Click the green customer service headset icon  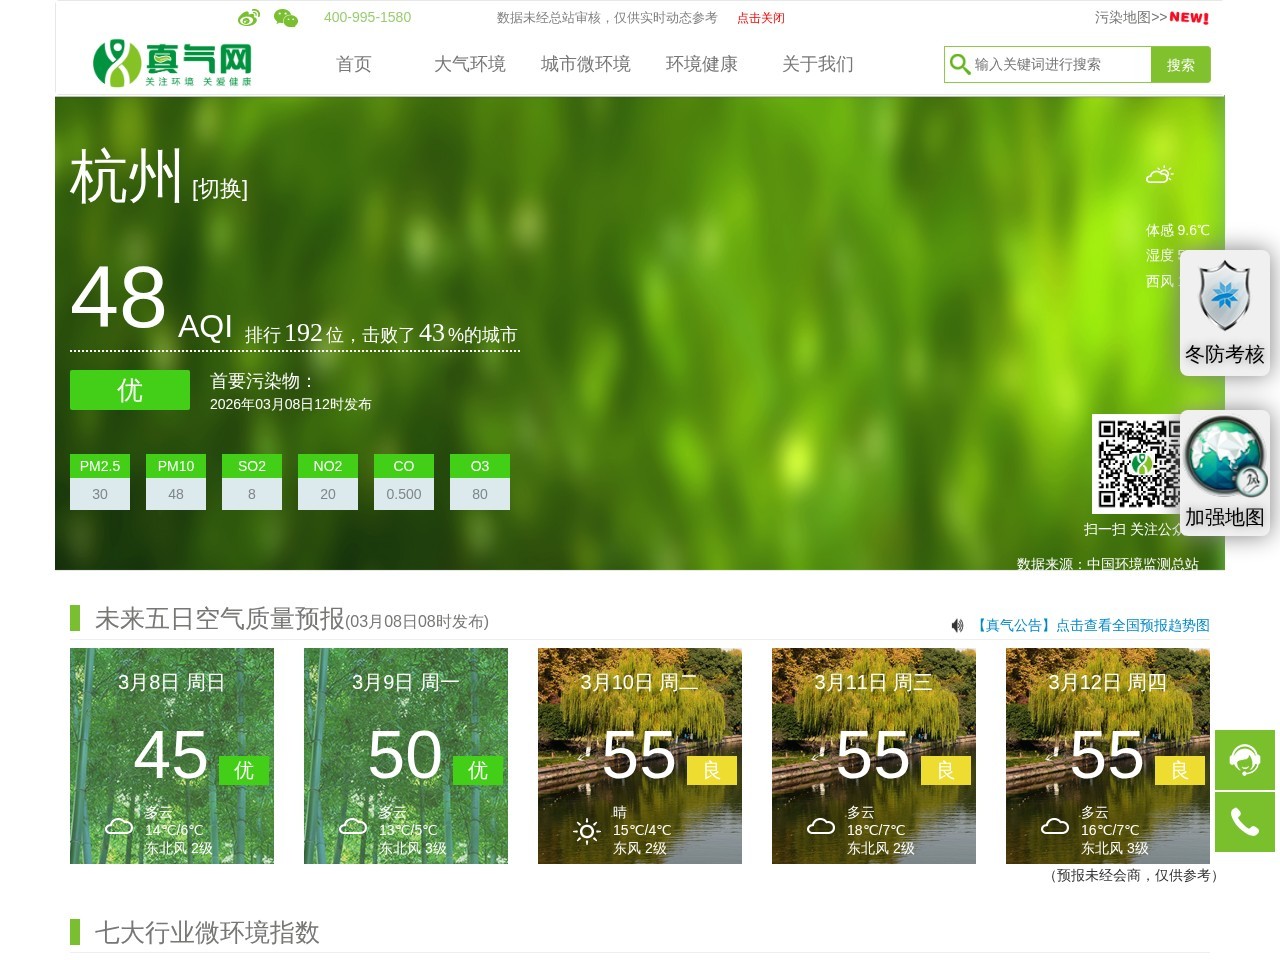coord(1244,760)
